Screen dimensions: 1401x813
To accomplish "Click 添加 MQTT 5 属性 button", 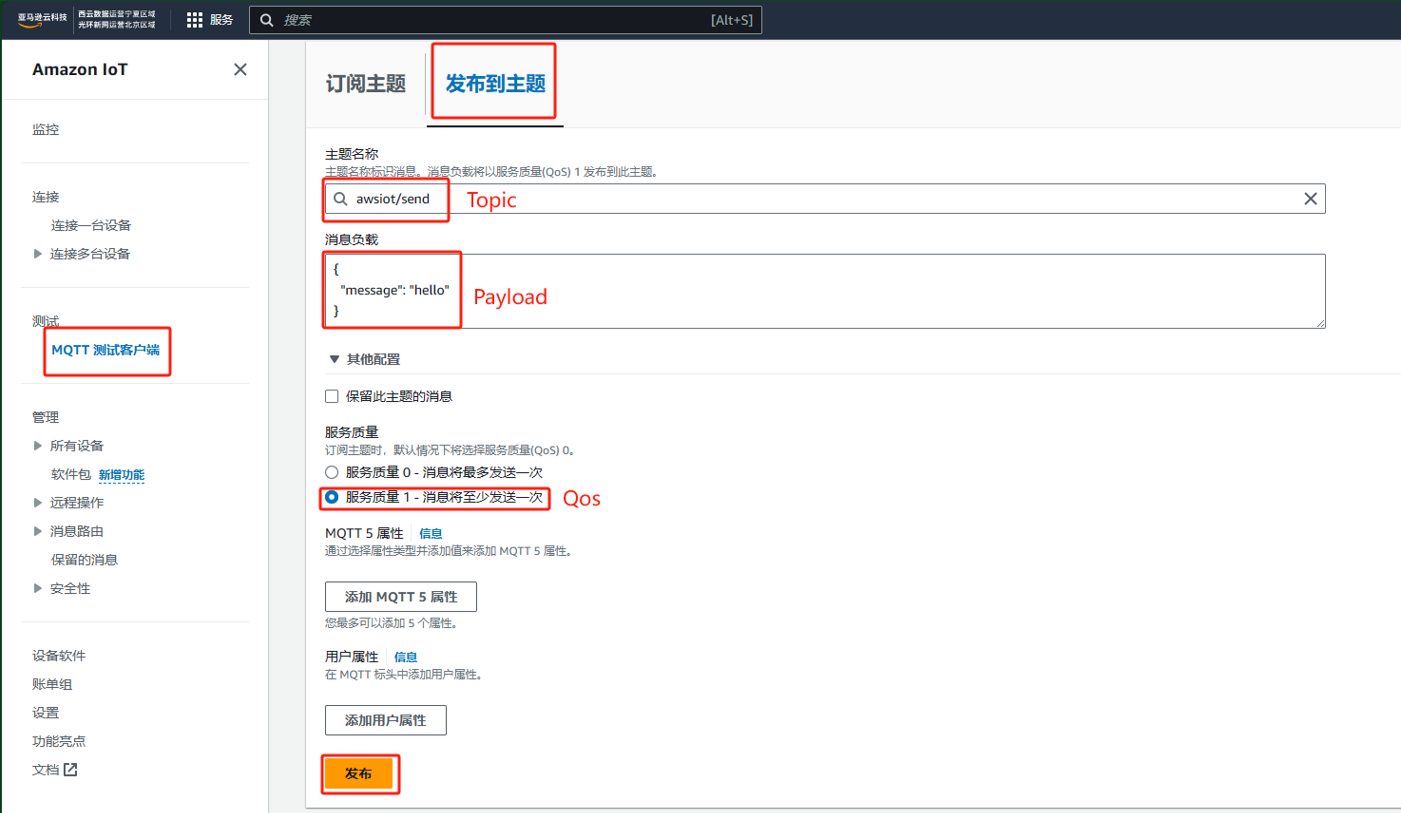I will point(401,597).
